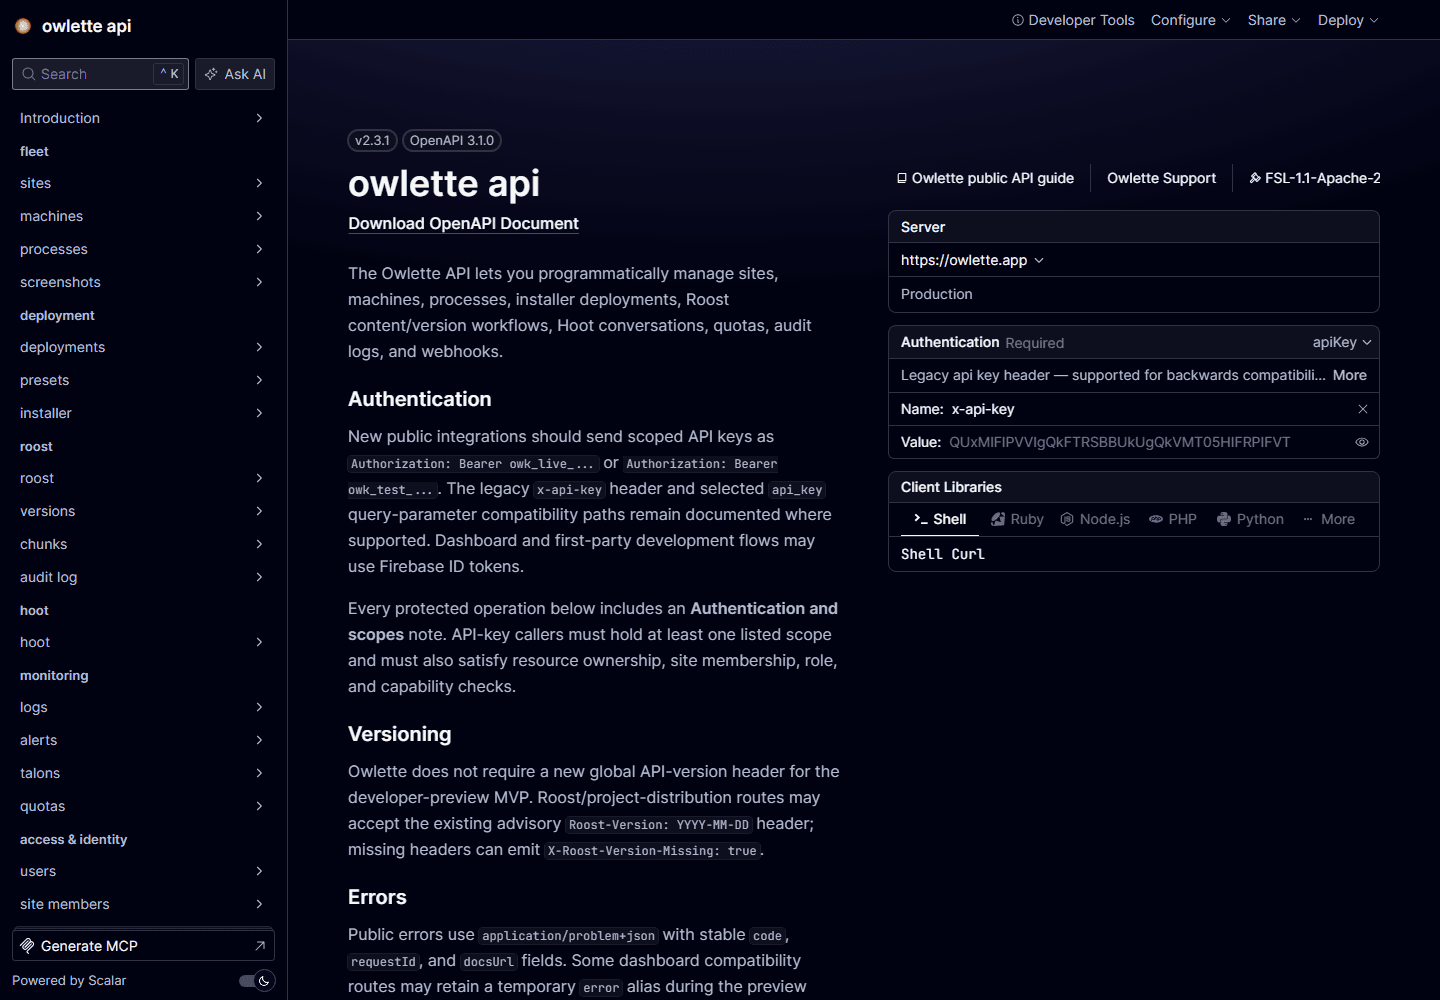1440x1000 pixels.
Task: Click the Generate MCP icon
Action: tap(27, 945)
